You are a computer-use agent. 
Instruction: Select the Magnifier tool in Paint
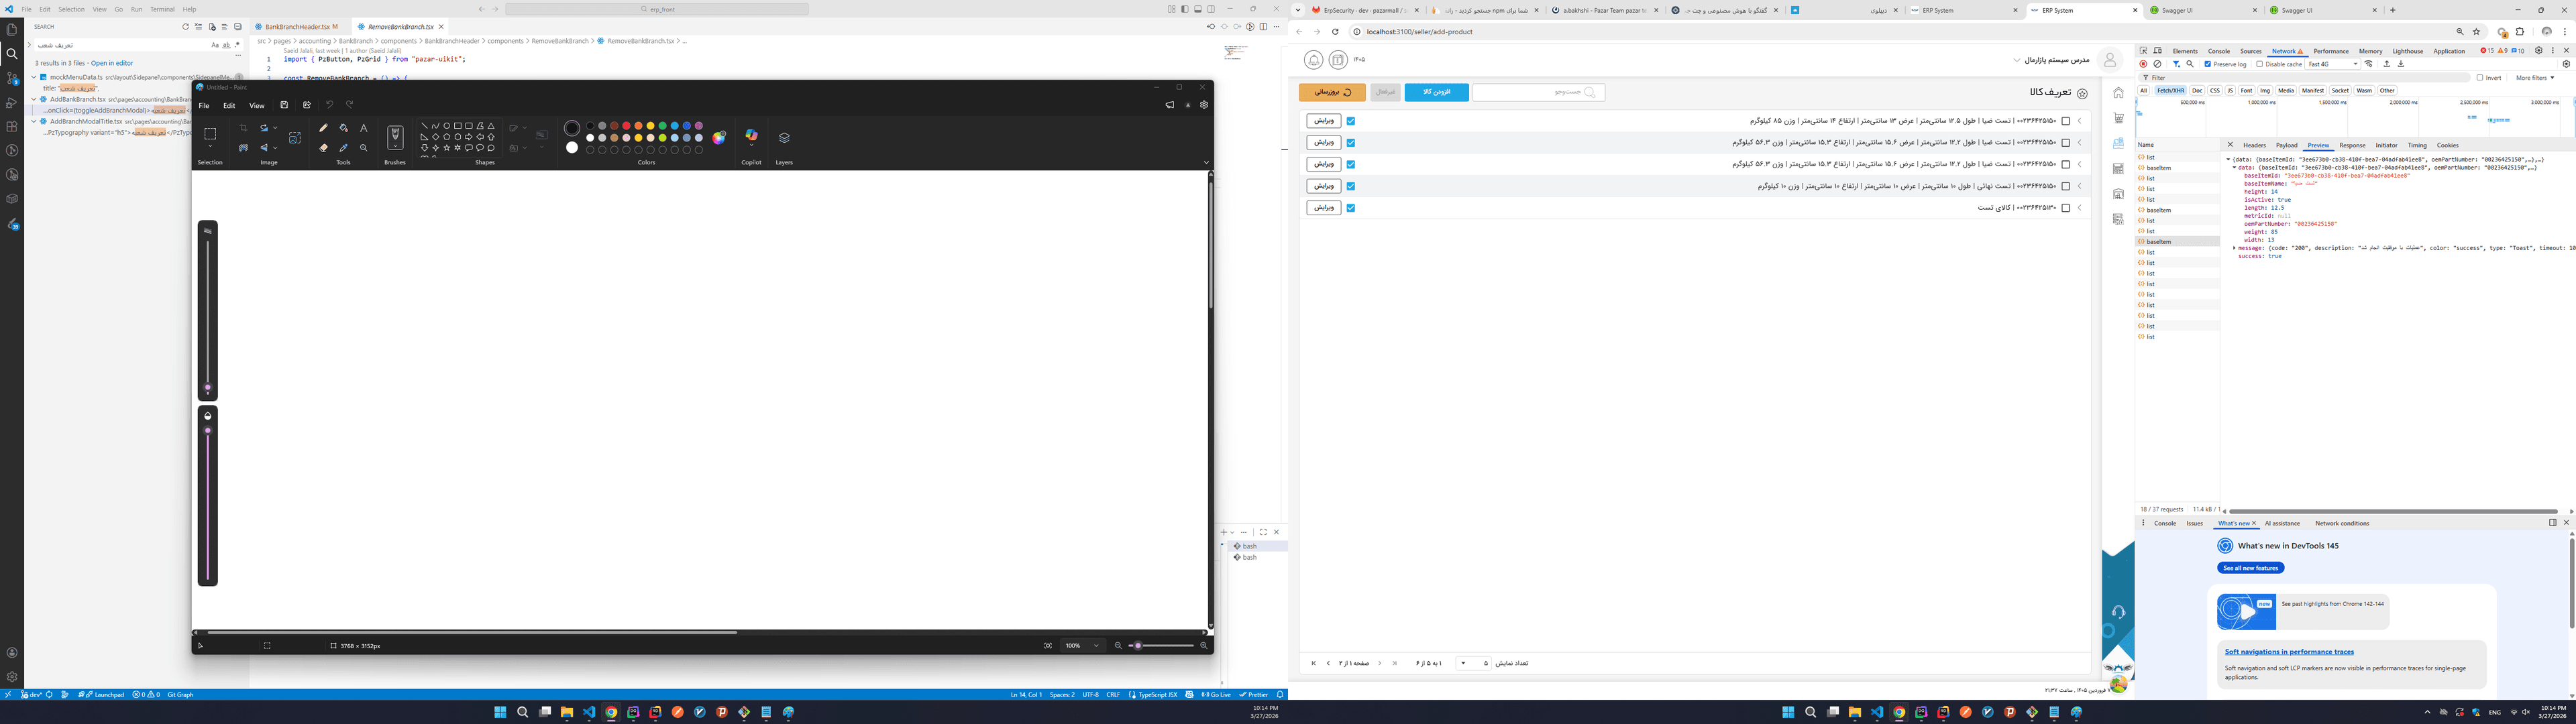(x=364, y=147)
